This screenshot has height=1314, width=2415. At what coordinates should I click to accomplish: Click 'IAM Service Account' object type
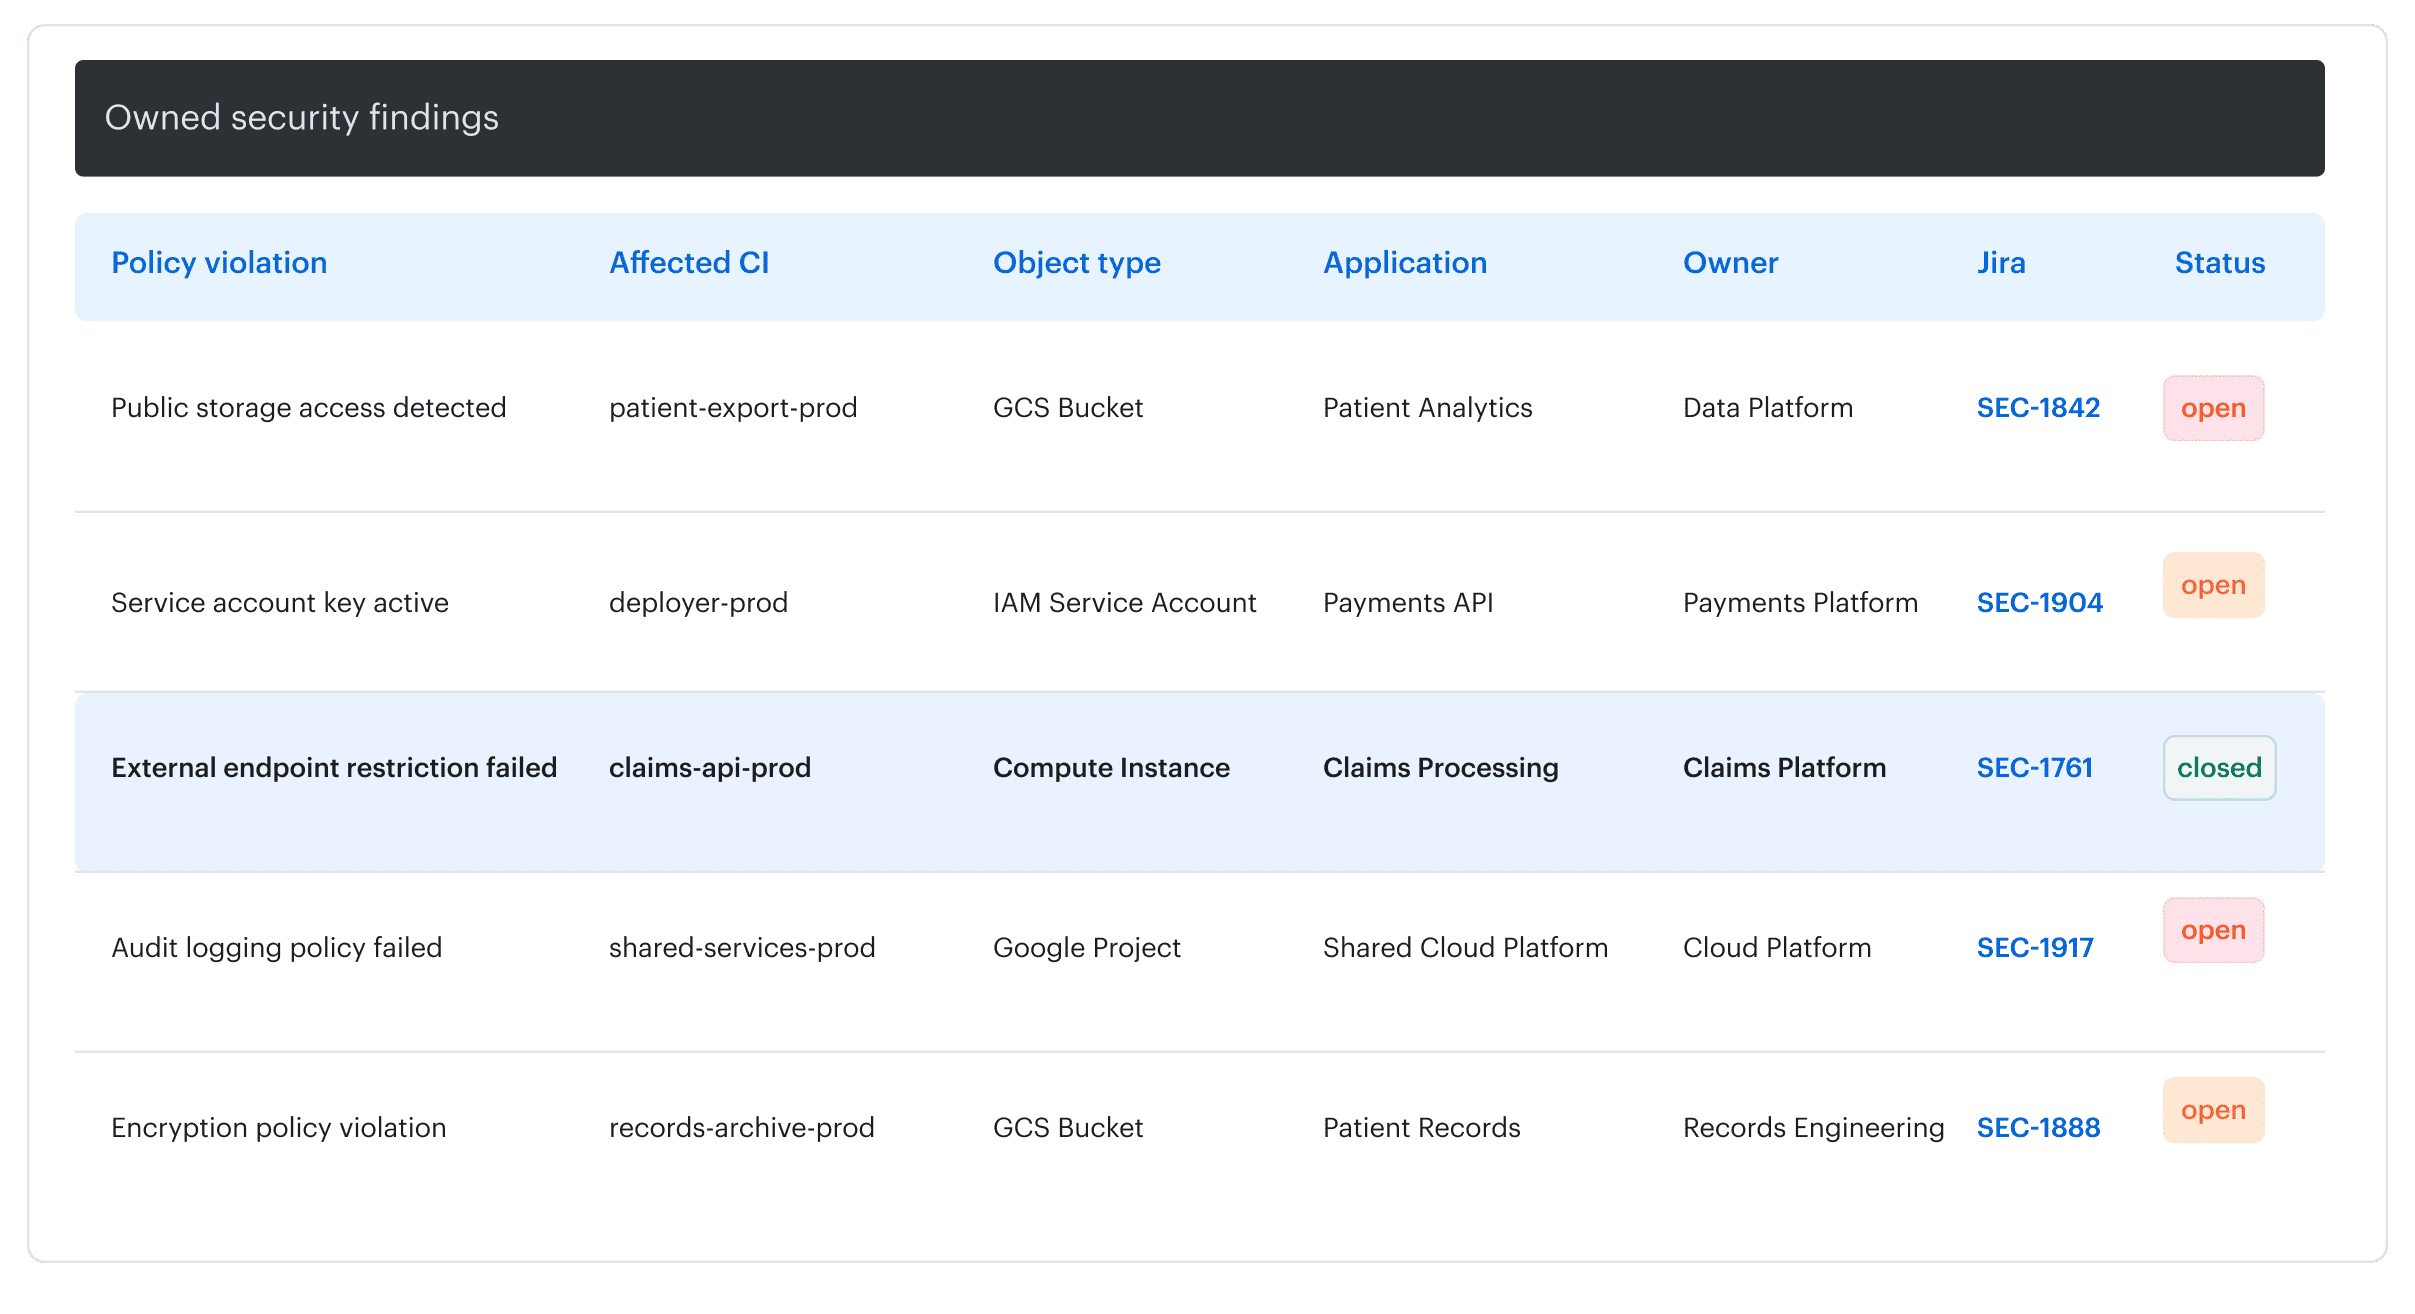tap(1125, 603)
